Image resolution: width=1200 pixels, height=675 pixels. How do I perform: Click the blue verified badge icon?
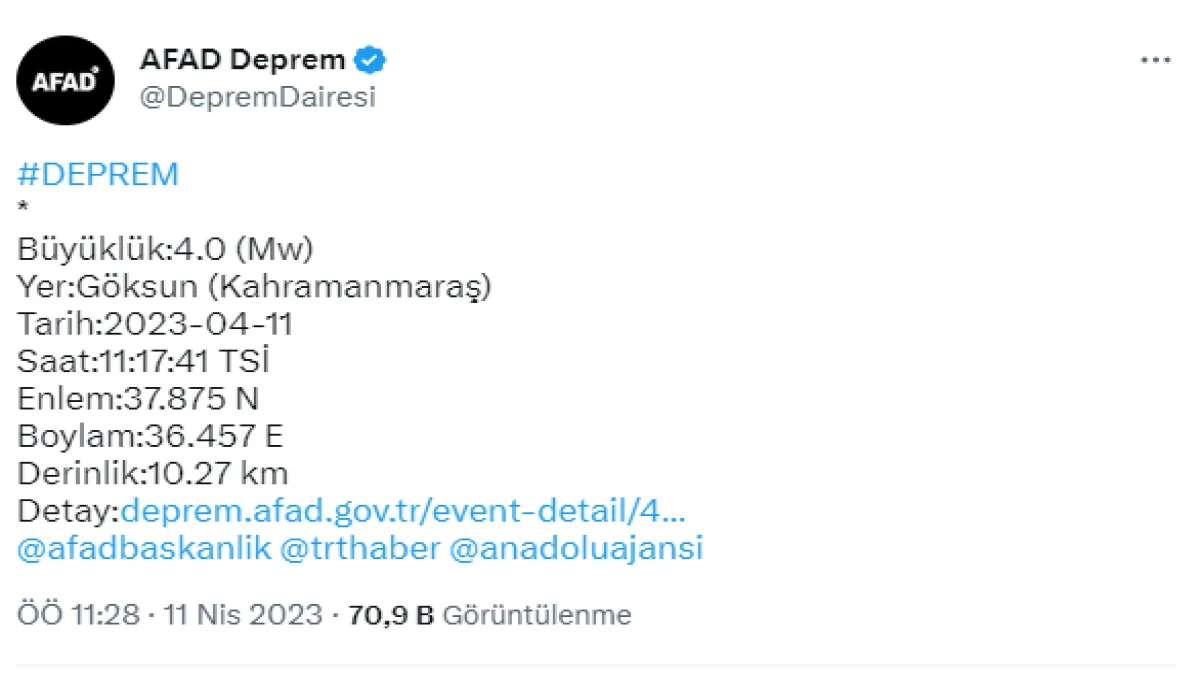tap(372, 60)
